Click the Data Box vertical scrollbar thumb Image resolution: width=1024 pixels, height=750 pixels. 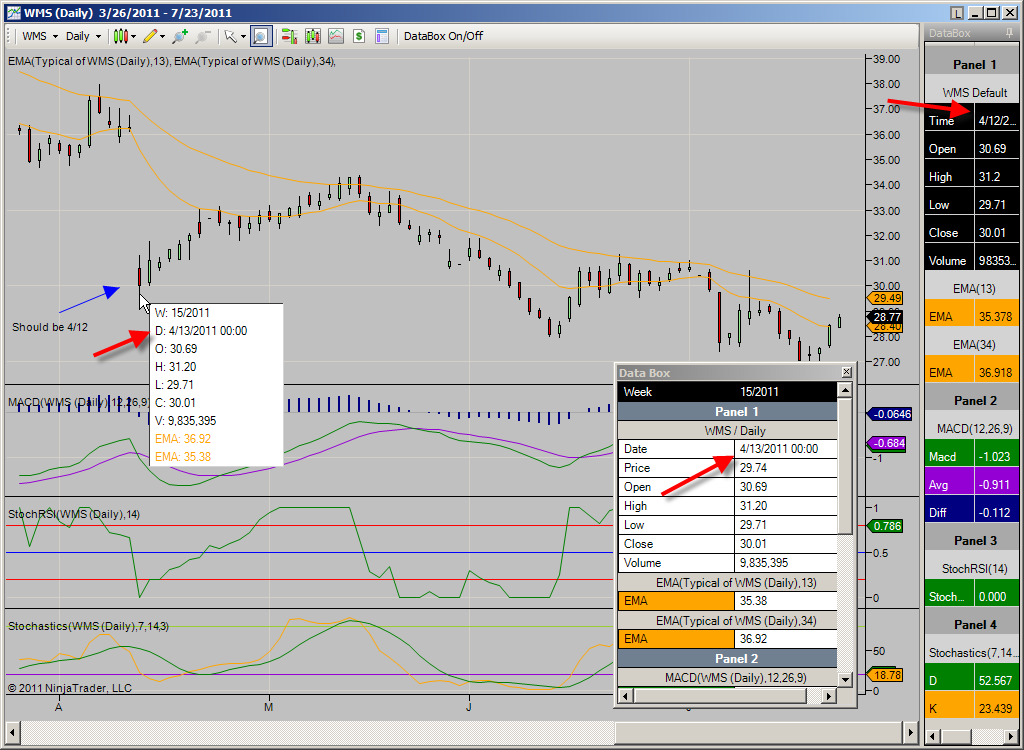(x=845, y=466)
